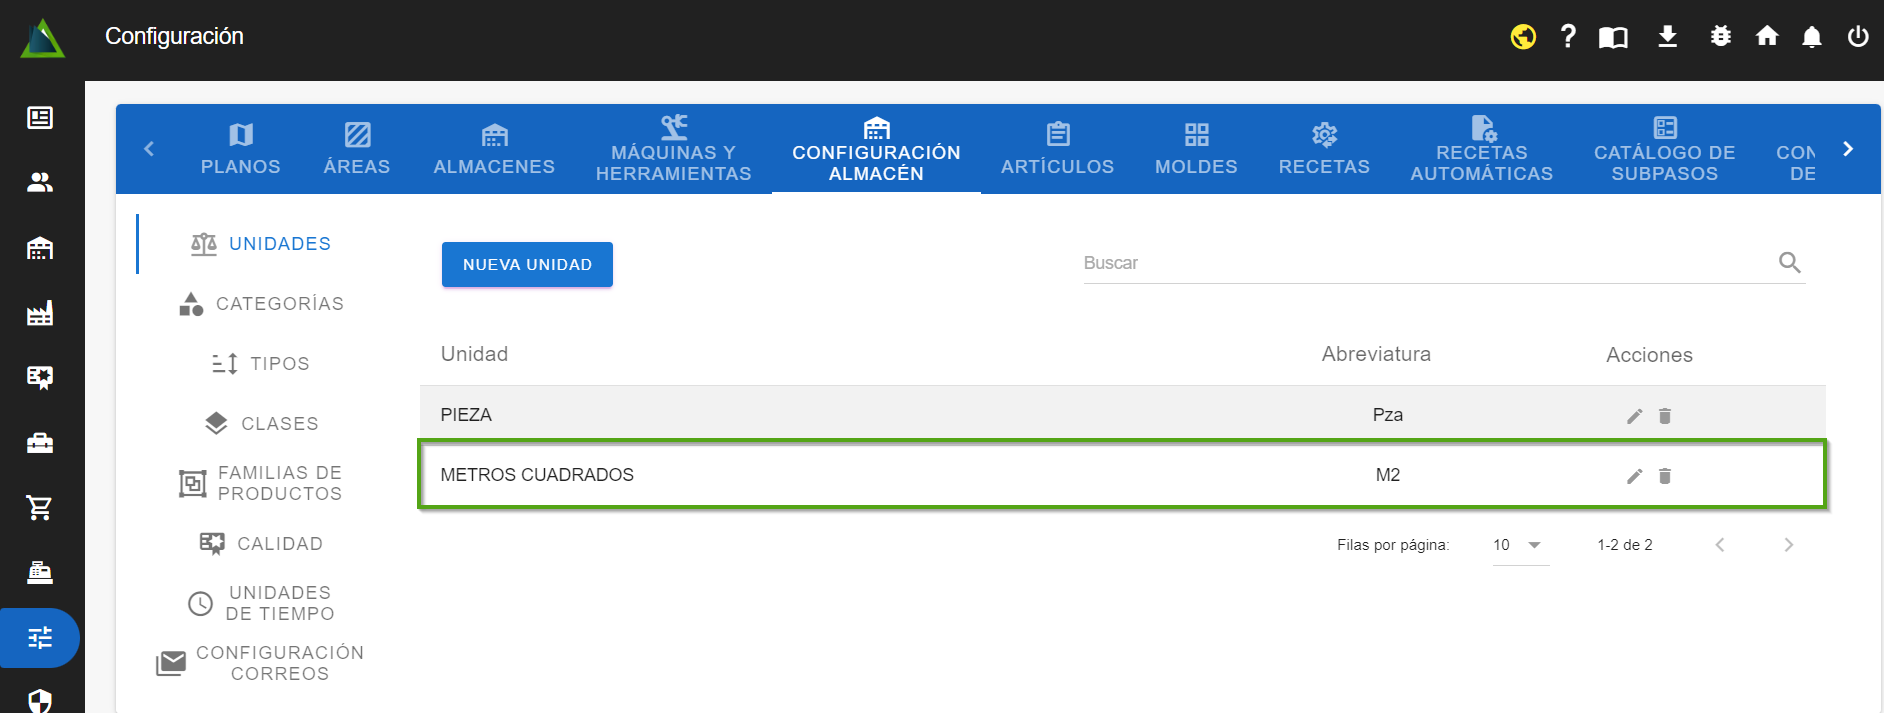Expand the rows per page dropdown
The height and width of the screenshot is (713, 1884).
[x=1520, y=545]
